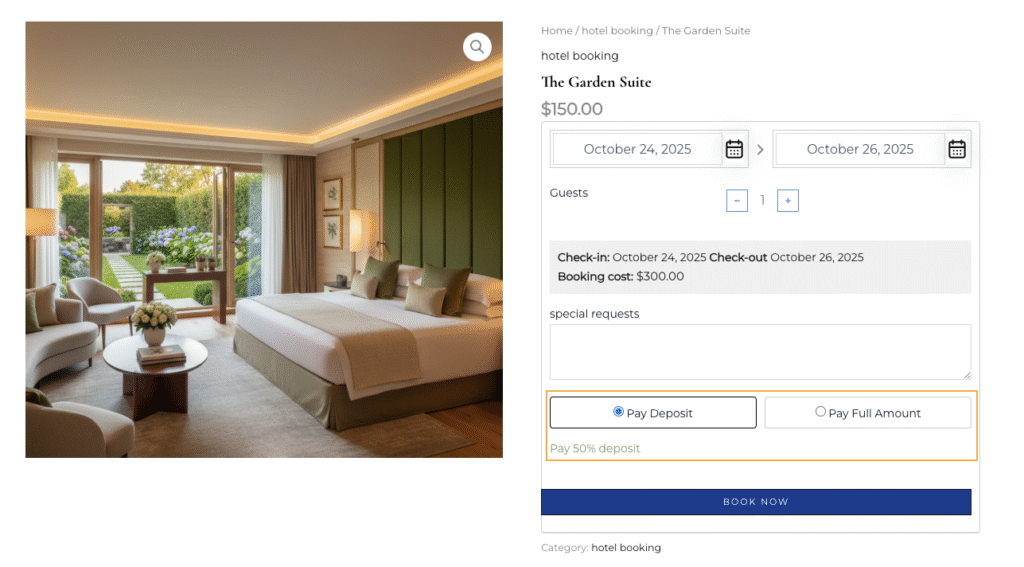Image resolution: width=1024 pixels, height=567 pixels.
Task: Select the Pay Deposit radio option
Action: coord(618,412)
